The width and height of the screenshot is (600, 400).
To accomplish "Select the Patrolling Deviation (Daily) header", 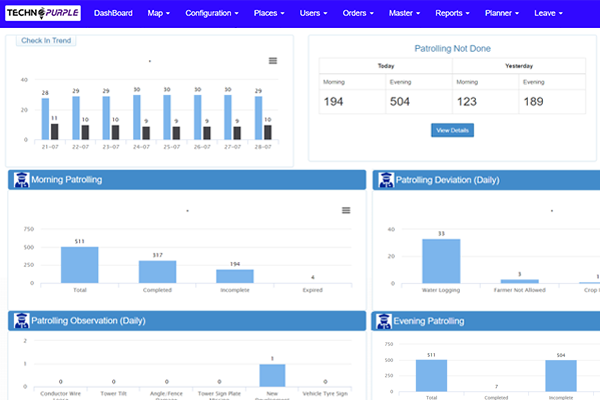I will [x=486, y=180].
